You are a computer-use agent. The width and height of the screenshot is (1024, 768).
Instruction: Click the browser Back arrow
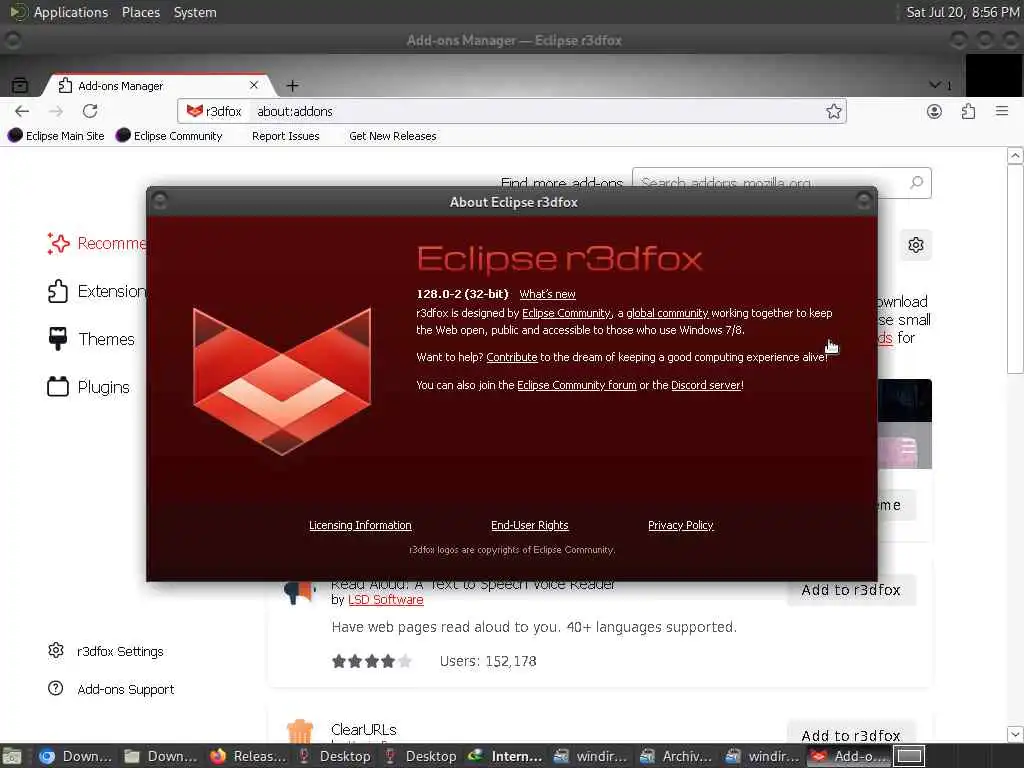(22, 111)
